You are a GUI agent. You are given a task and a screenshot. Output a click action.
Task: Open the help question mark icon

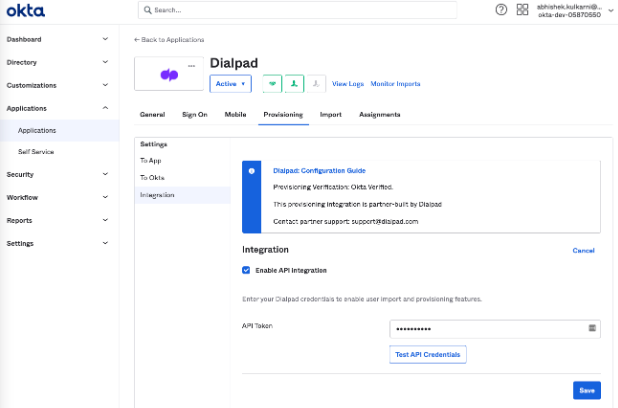(501, 9)
